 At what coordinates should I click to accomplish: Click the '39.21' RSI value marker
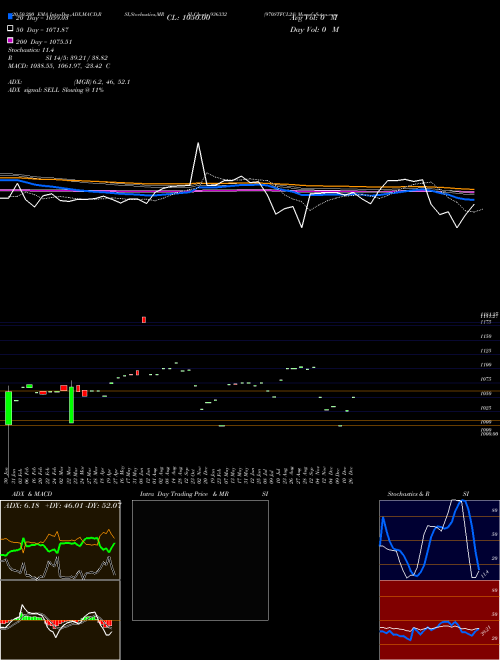click(x=487, y=631)
